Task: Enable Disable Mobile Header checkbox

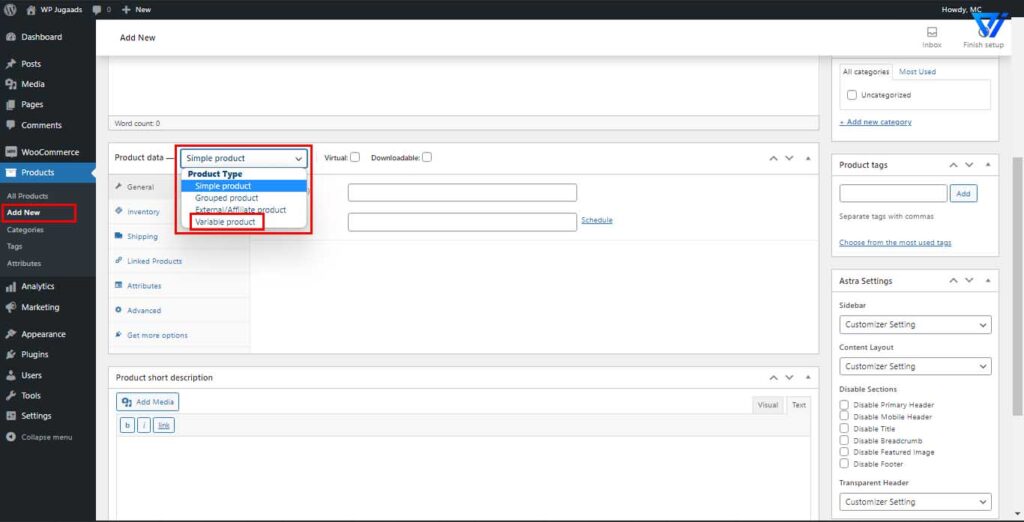Action: click(844, 416)
